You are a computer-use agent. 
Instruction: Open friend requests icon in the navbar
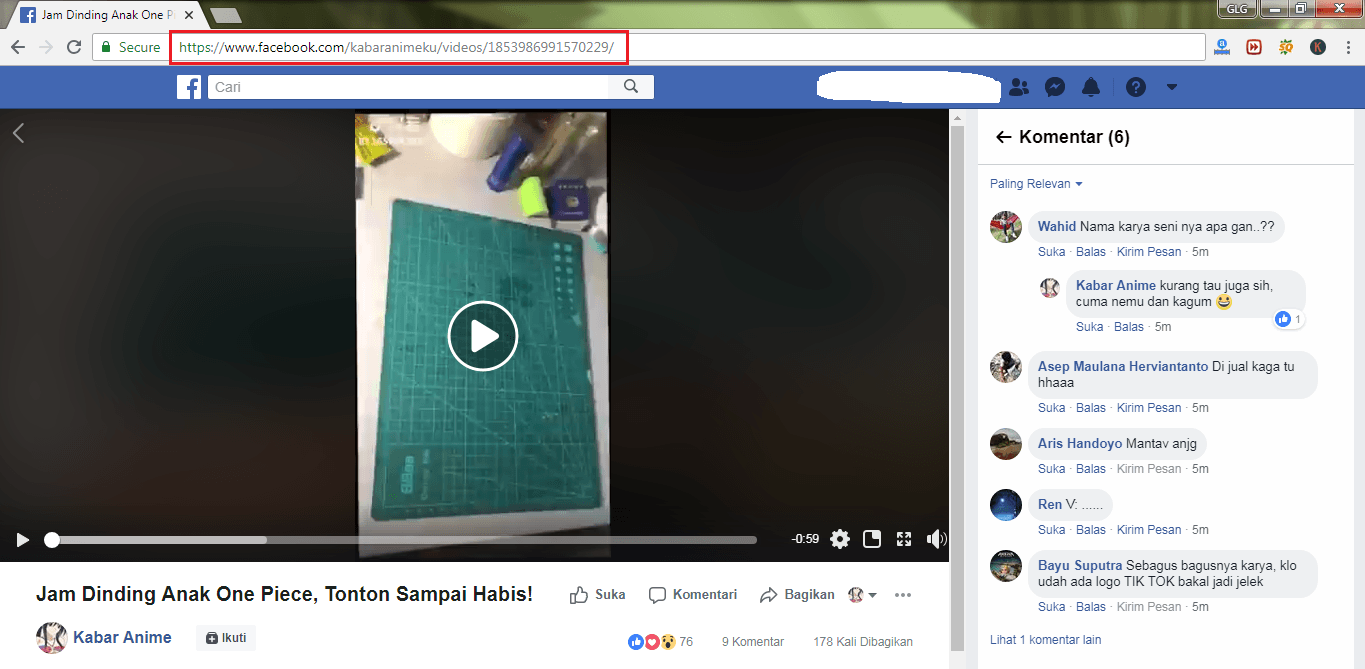tap(1019, 87)
